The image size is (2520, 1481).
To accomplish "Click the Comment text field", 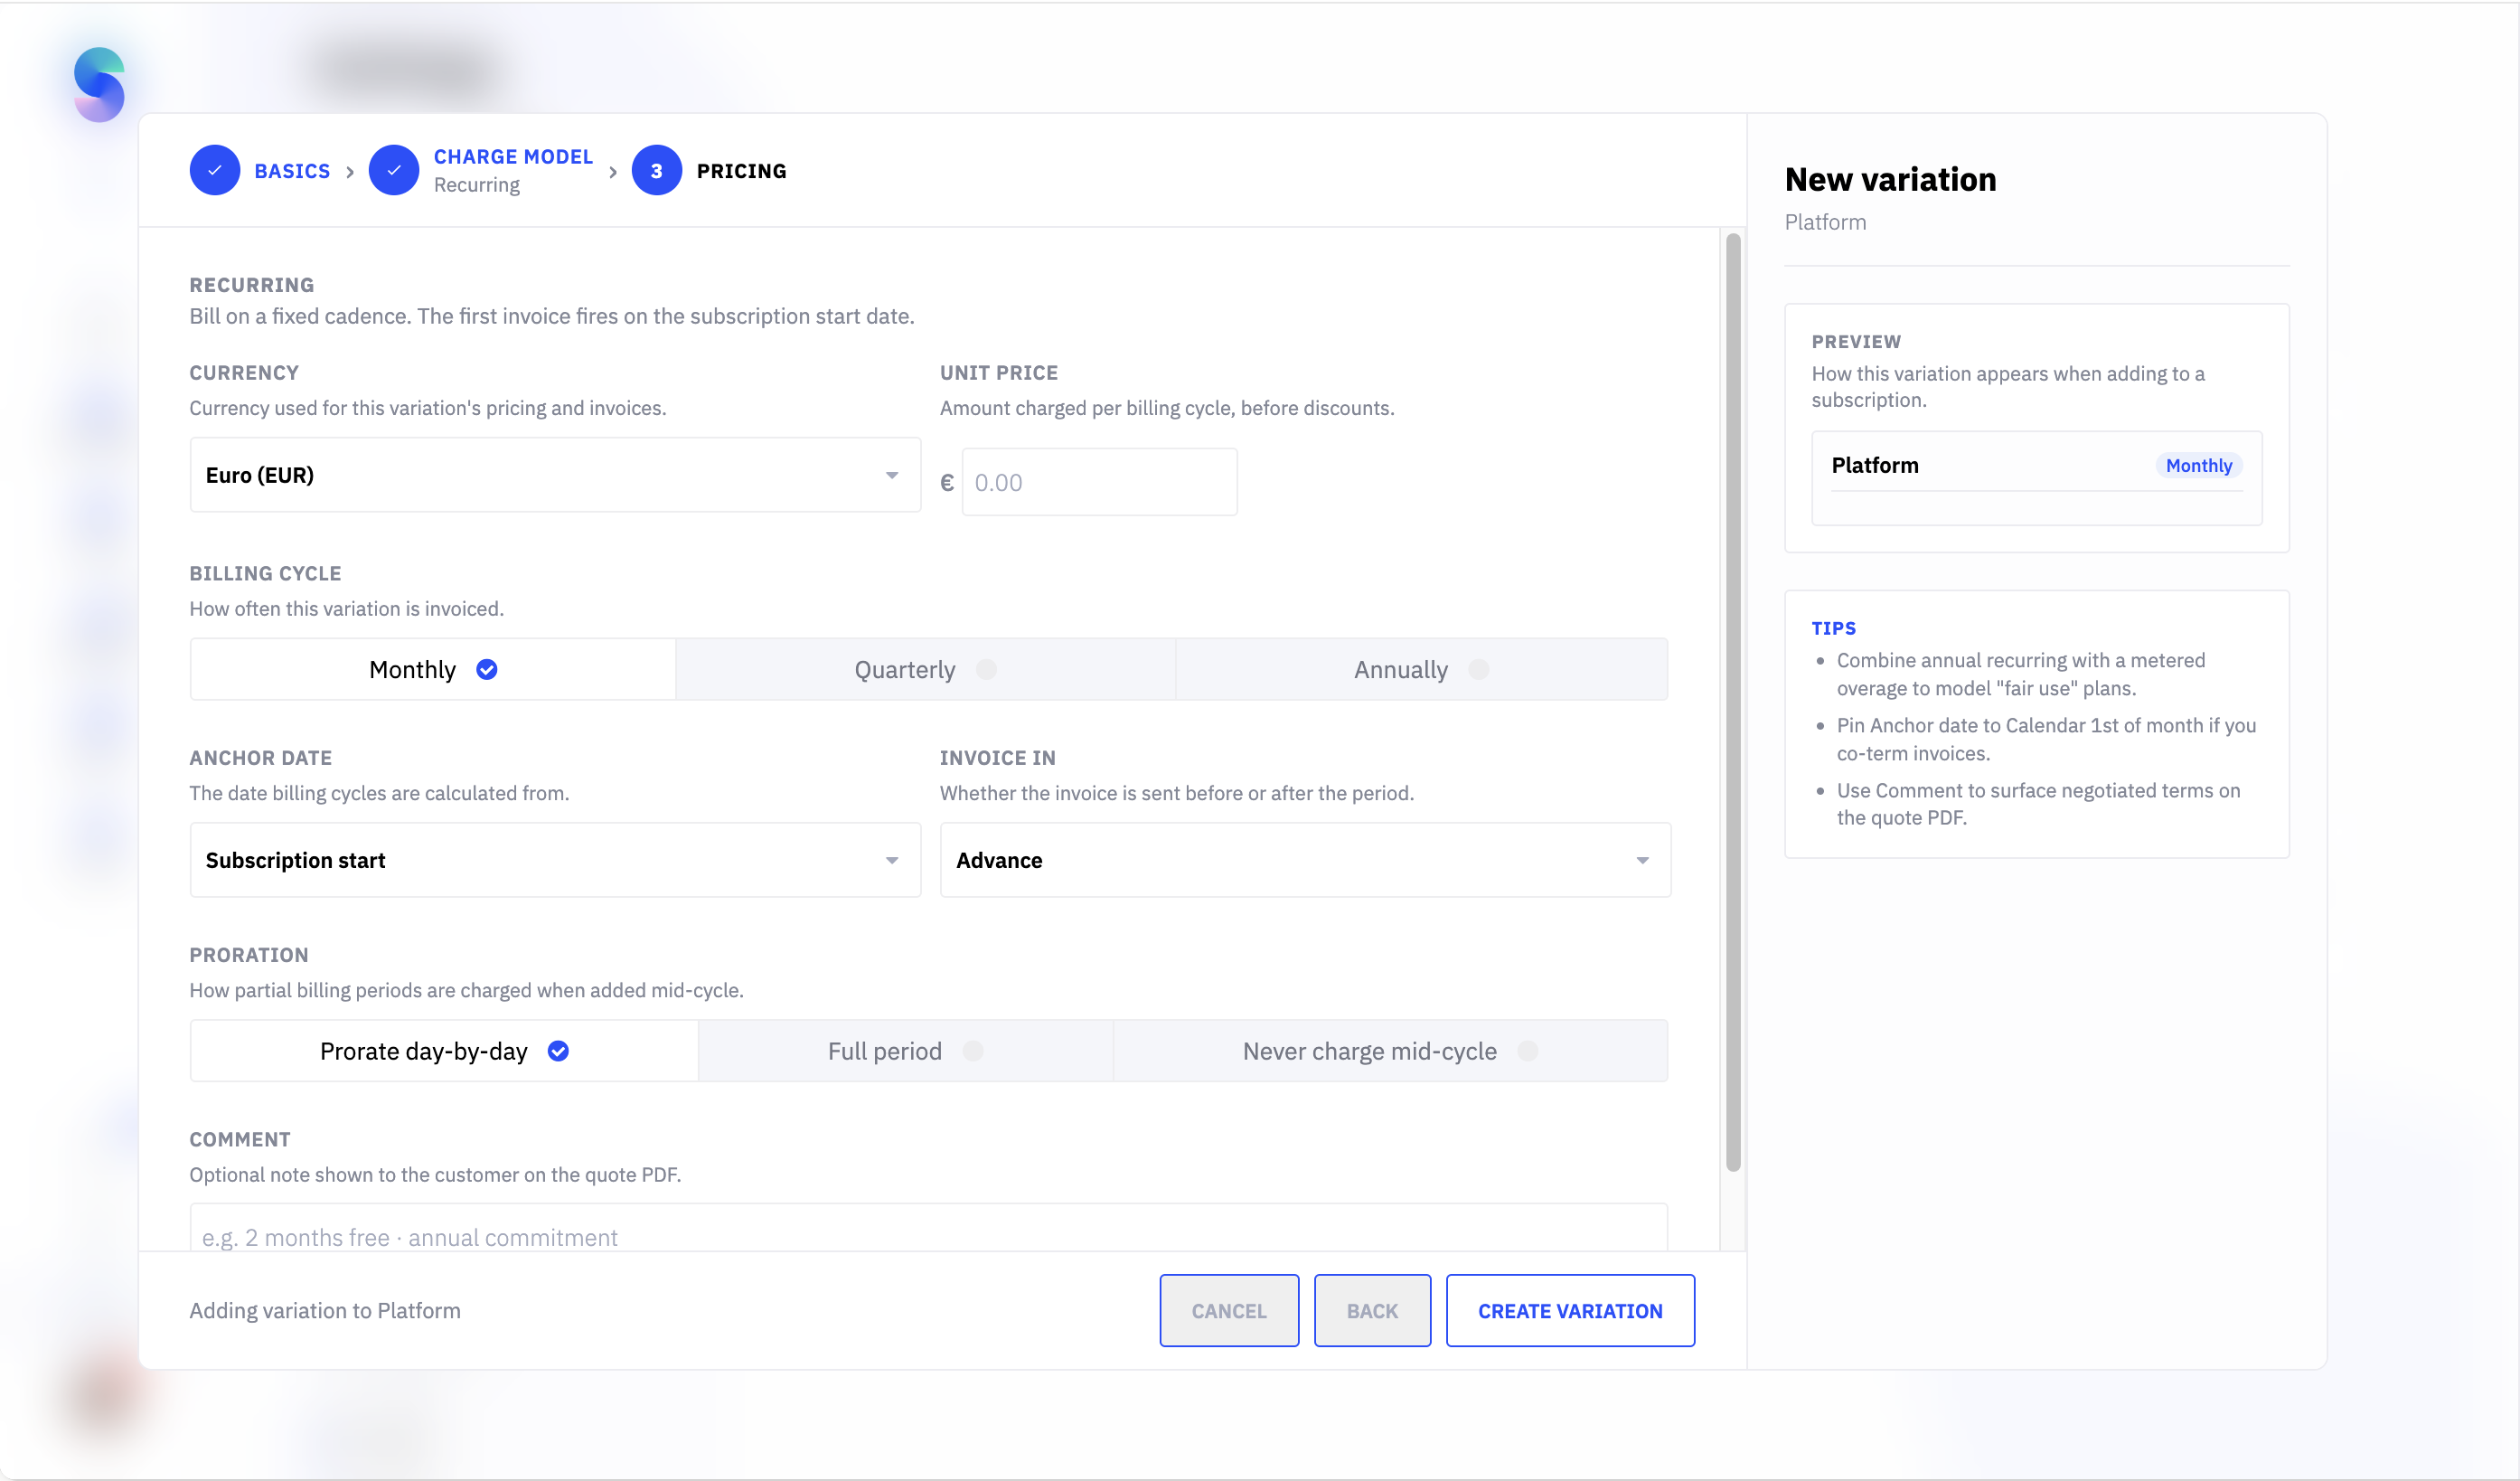I will coord(928,1228).
